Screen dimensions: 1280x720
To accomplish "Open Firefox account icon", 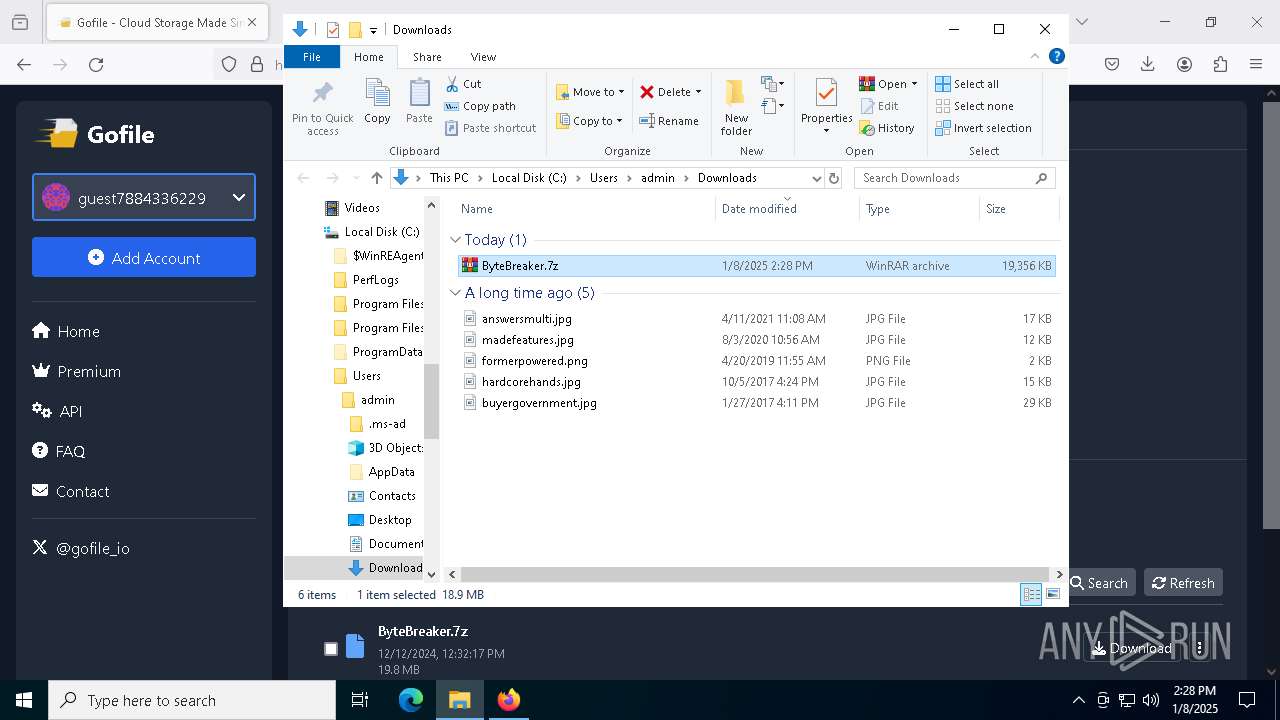I will pos(1184,64).
